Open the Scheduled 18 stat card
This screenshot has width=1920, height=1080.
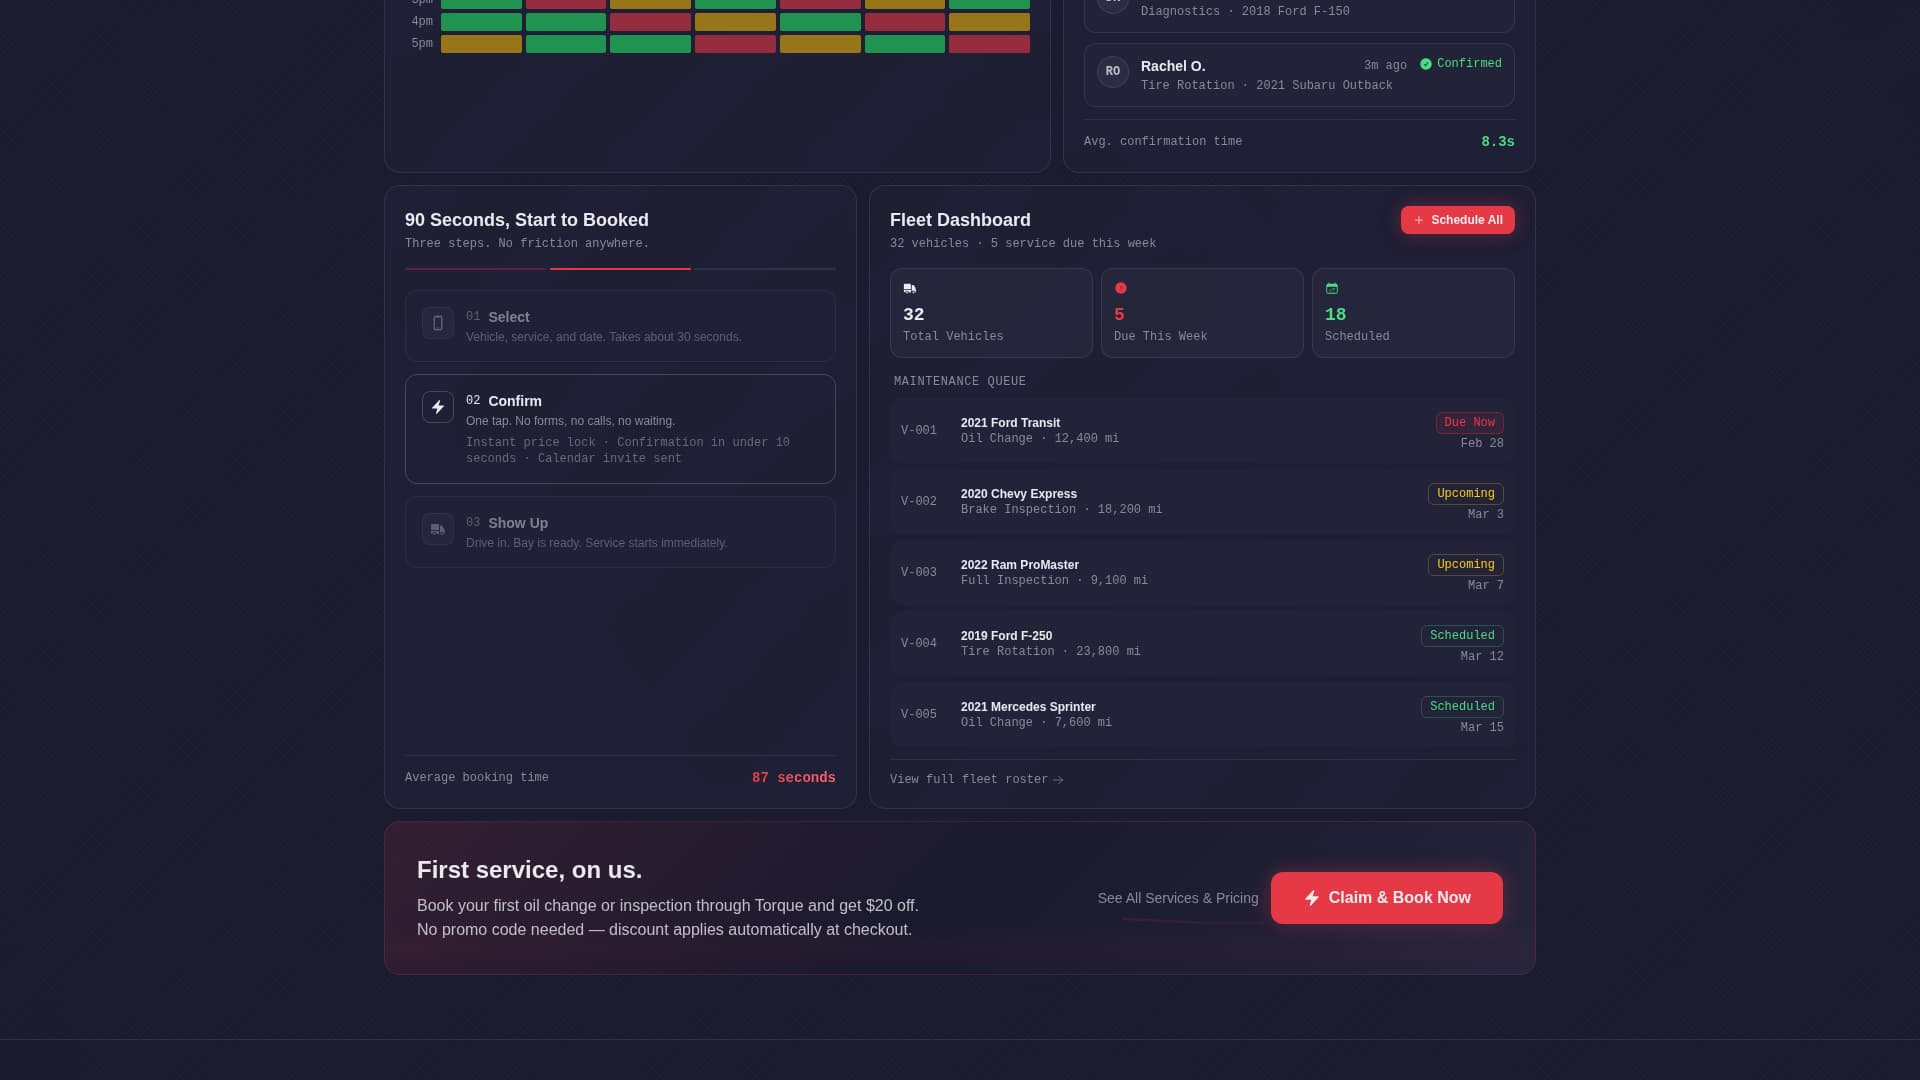coord(1413,313)
